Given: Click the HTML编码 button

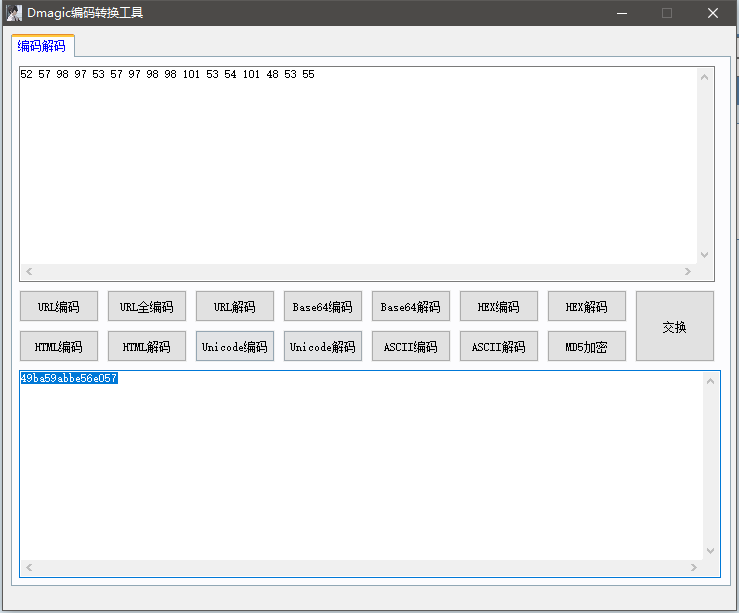Looking at the screenshot, I should [59, 346].
